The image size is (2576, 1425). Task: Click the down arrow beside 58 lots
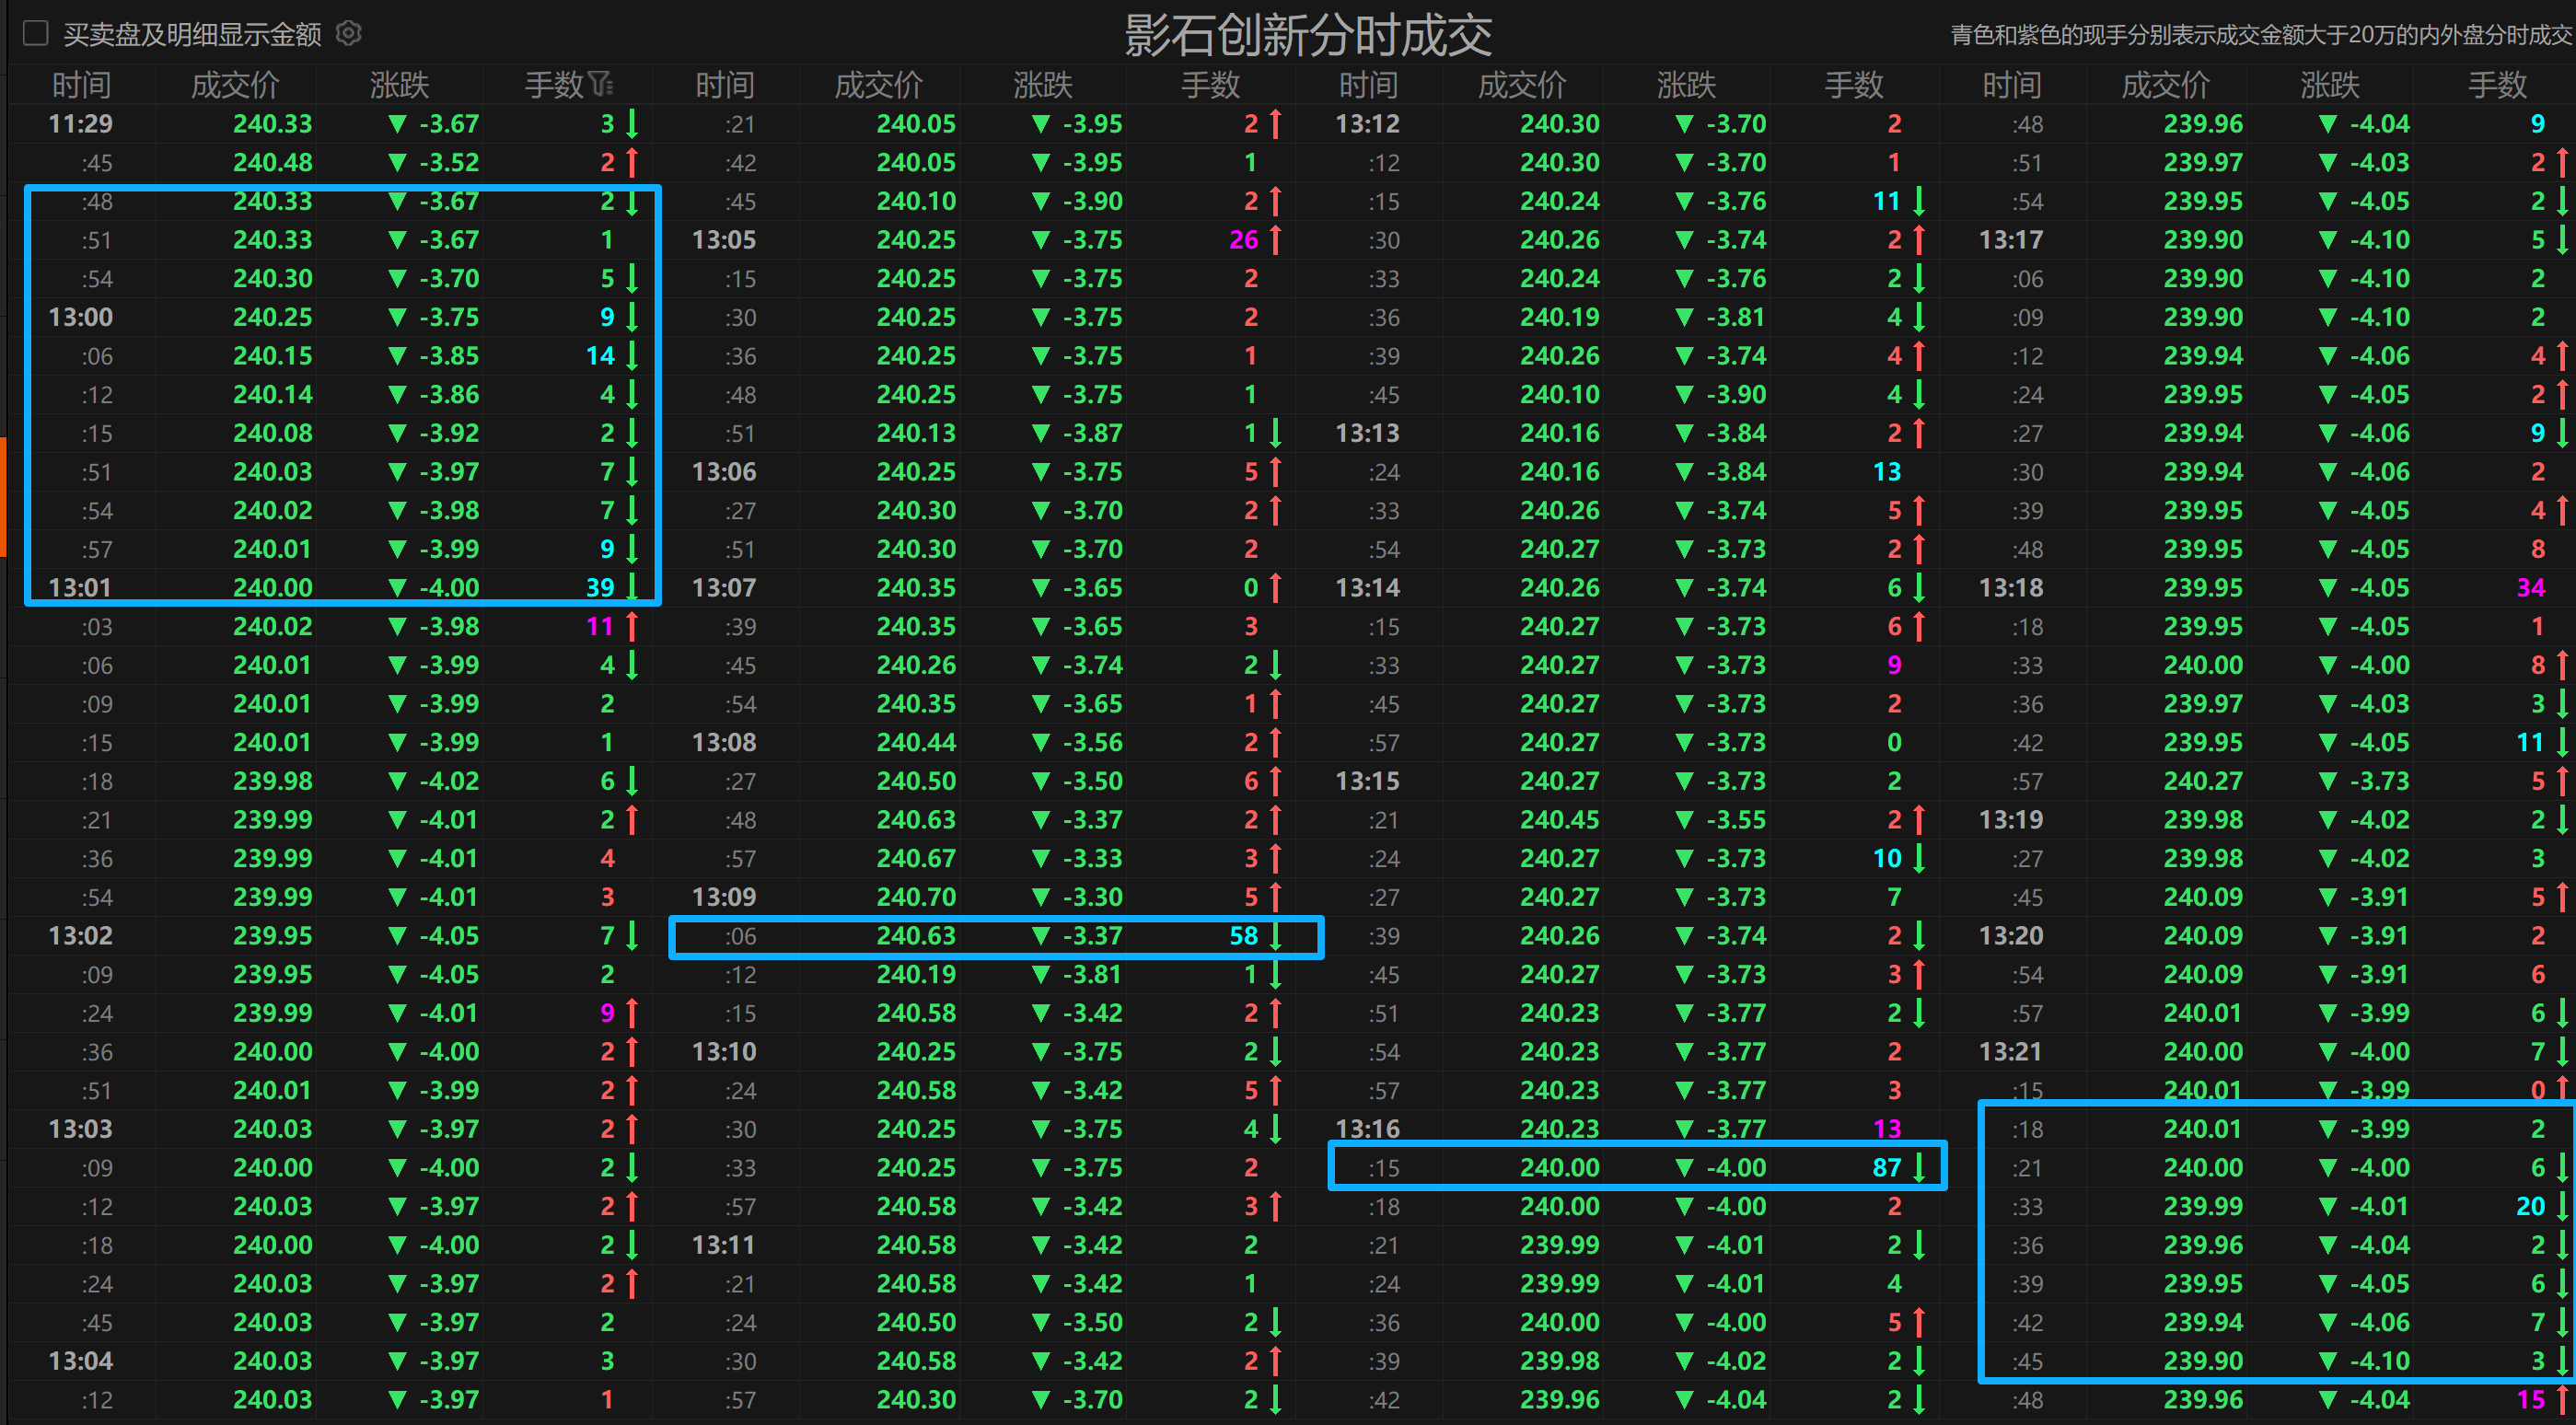[x=1275, y=936]
